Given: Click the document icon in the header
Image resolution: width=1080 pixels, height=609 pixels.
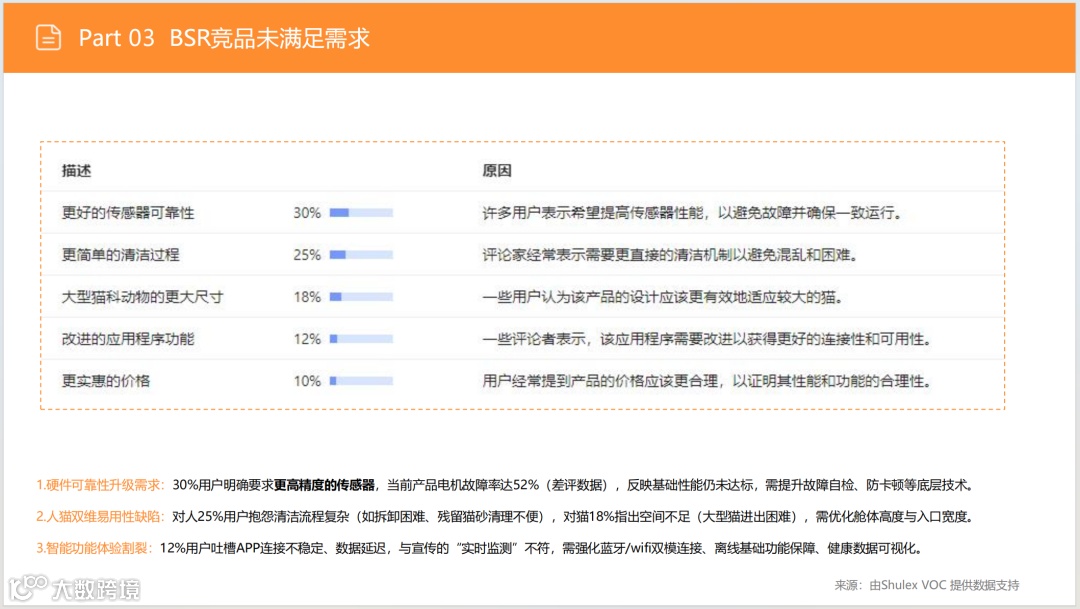Looking at the screenshot, I should point(48,37).
